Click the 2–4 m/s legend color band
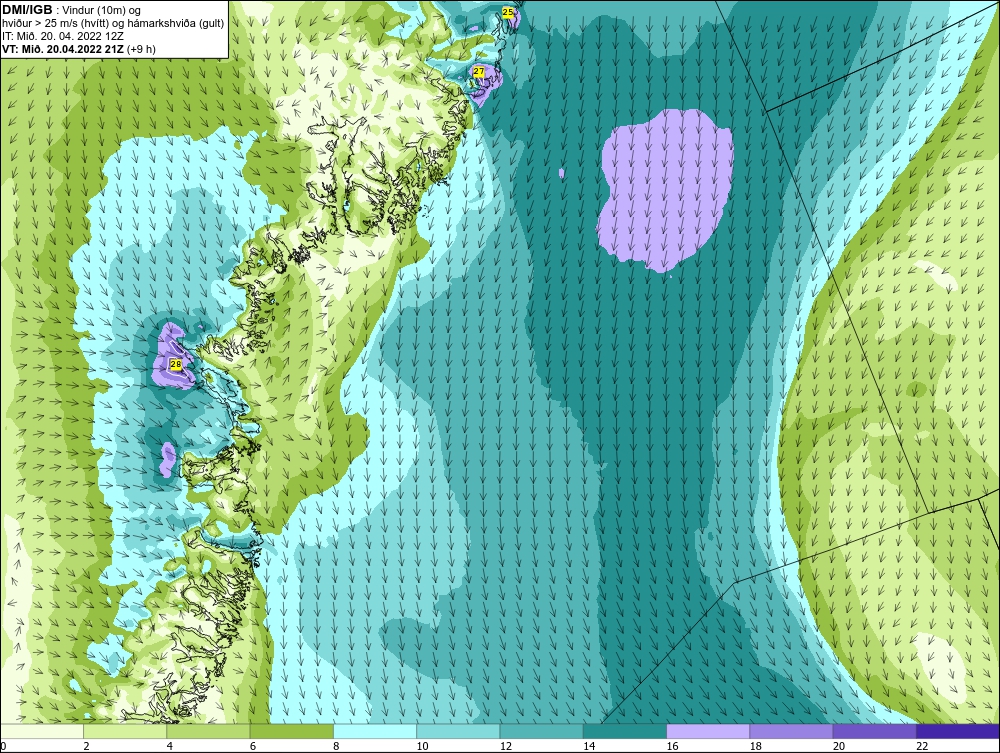1000x753 pixels. 125,731
